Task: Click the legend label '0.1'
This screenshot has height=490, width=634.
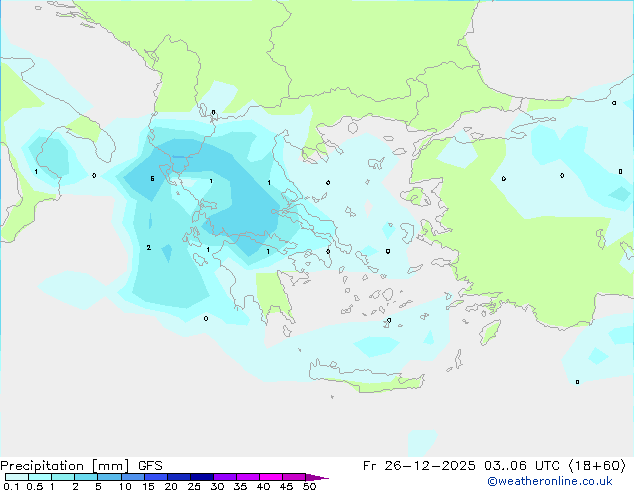Action: (x=11, y=486)
